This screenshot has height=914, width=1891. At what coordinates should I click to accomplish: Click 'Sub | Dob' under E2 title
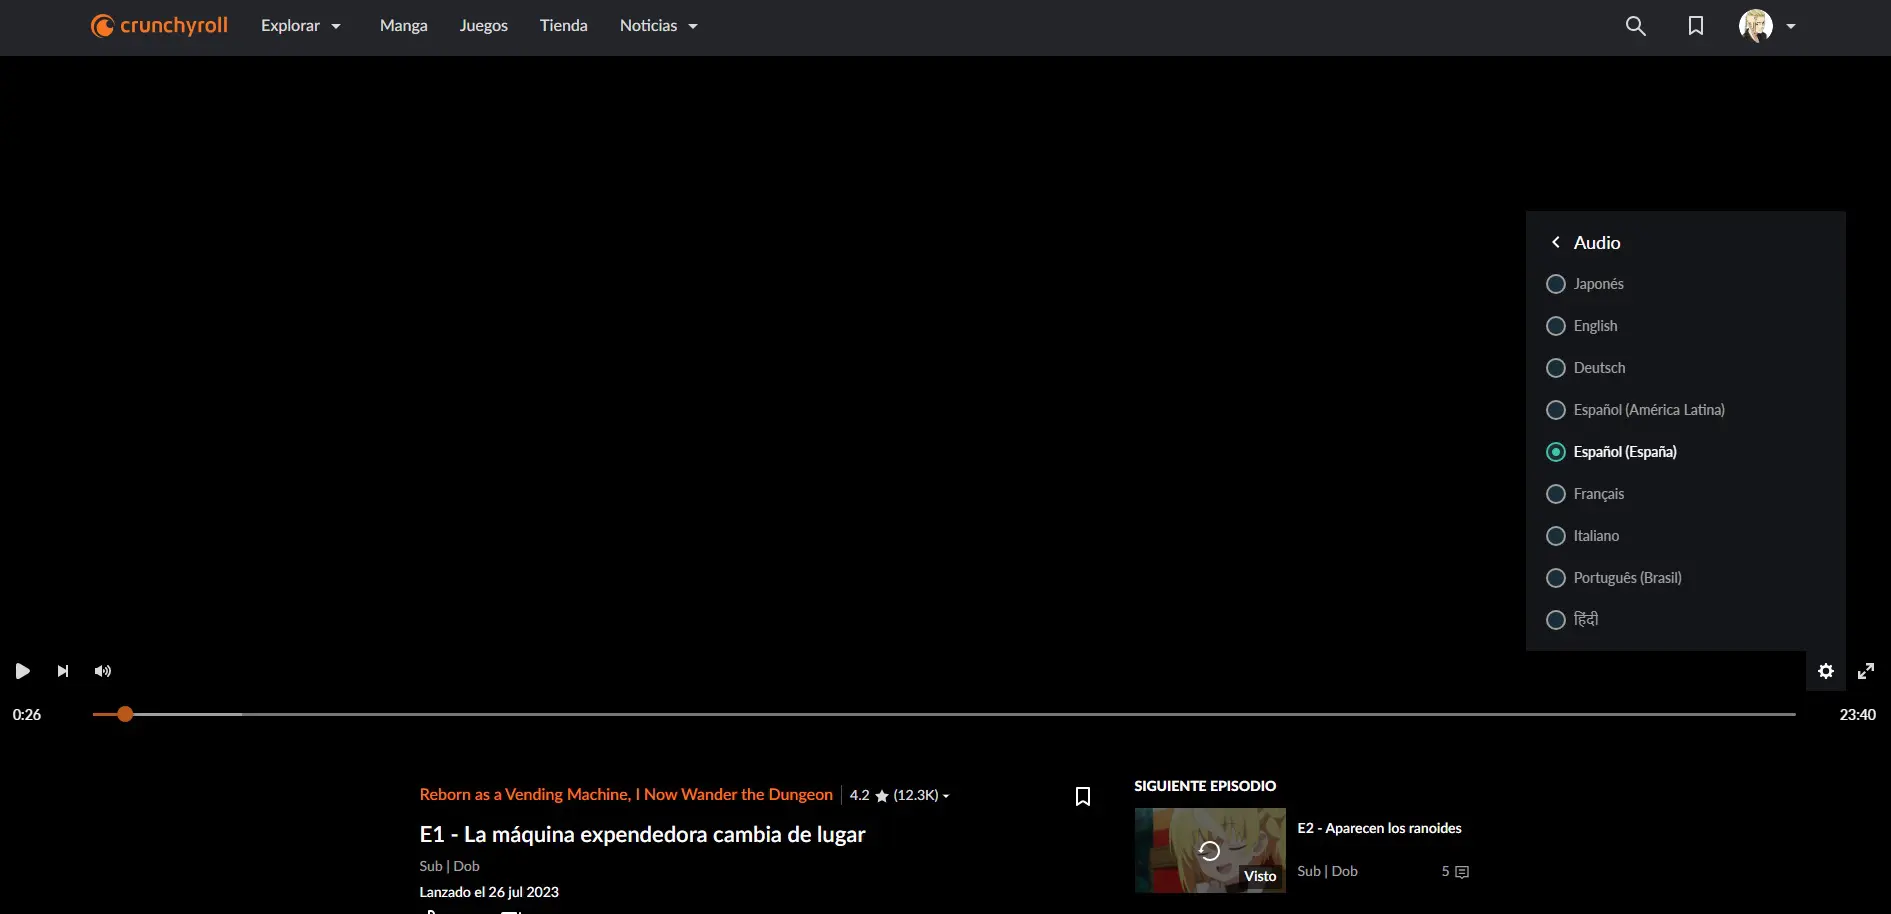click(1327, 871)
